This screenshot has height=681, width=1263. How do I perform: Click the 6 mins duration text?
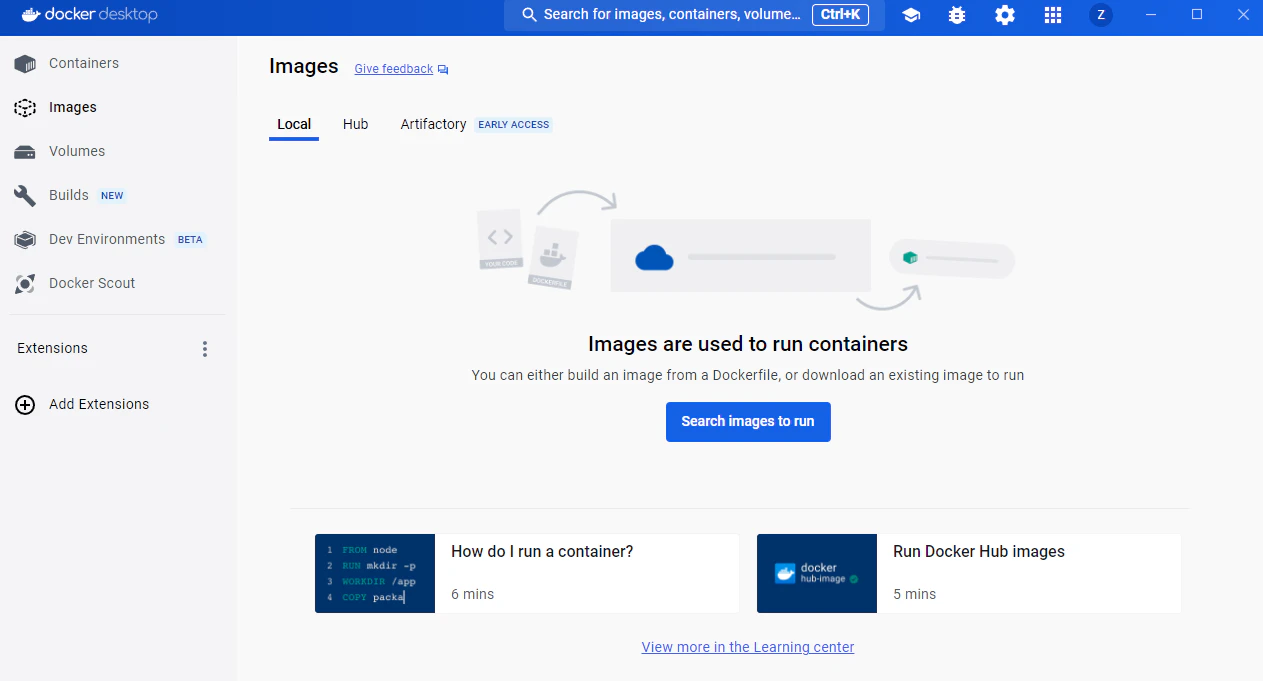473,594
